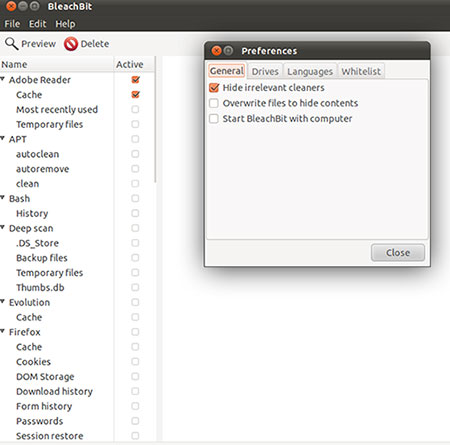
Task: Uncheck Hide irrelevant cleaners
Action: [214, 88]
